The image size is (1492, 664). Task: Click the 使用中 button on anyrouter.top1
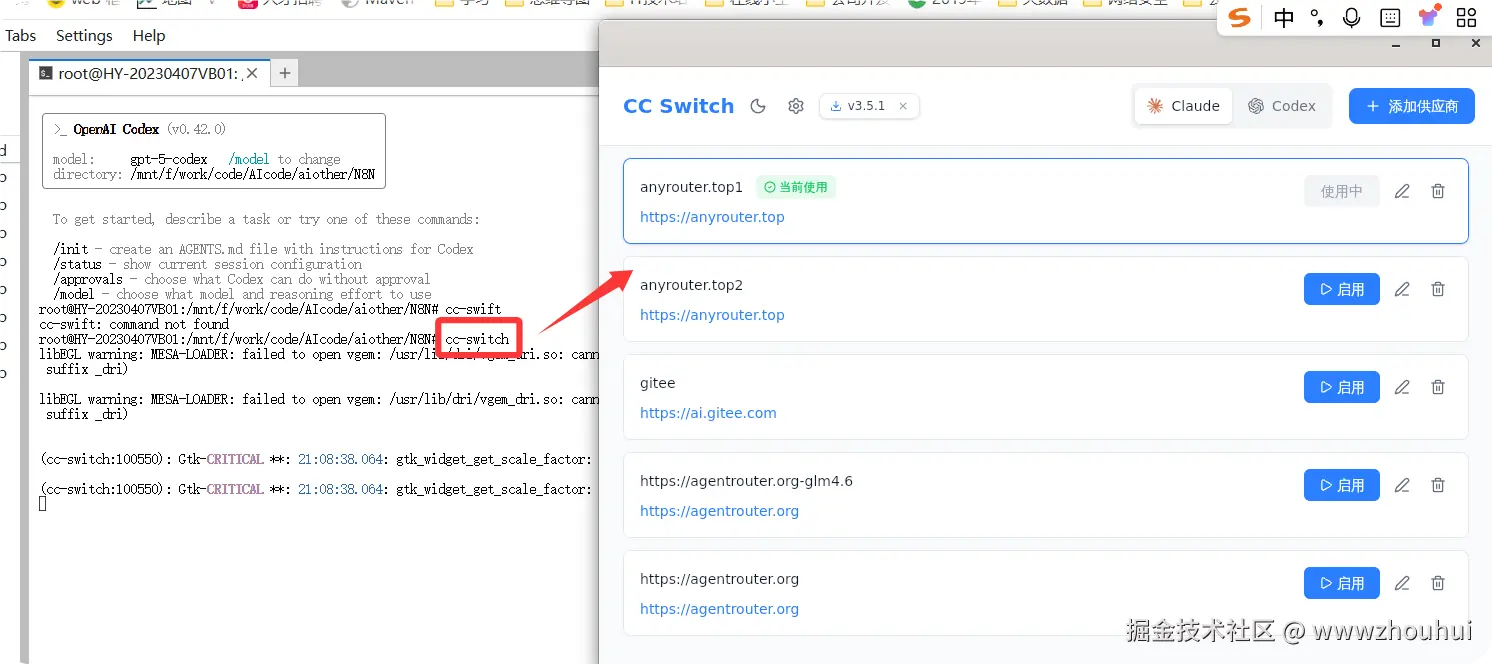point(1342,191)
